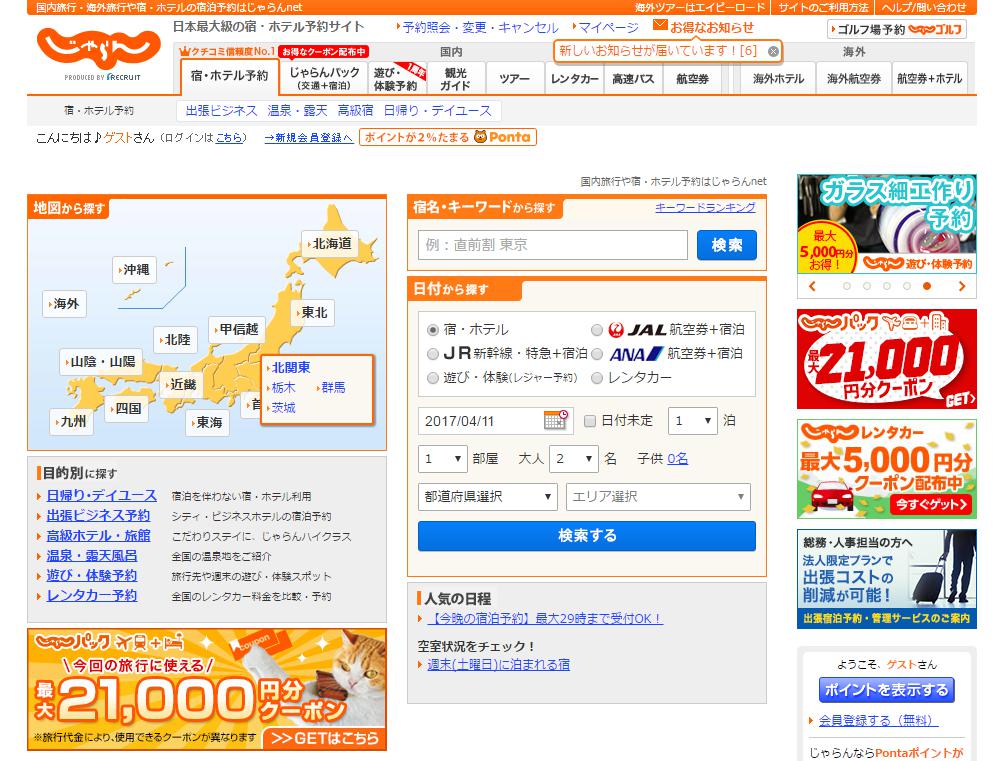
Task: Open 宿・ホテル予約 tab
Action: click(229, 76)
